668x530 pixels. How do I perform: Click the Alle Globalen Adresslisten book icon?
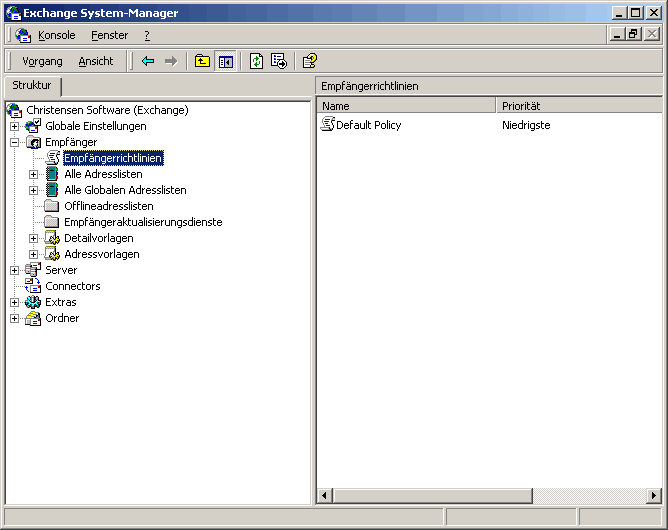(x=52, y=190)
